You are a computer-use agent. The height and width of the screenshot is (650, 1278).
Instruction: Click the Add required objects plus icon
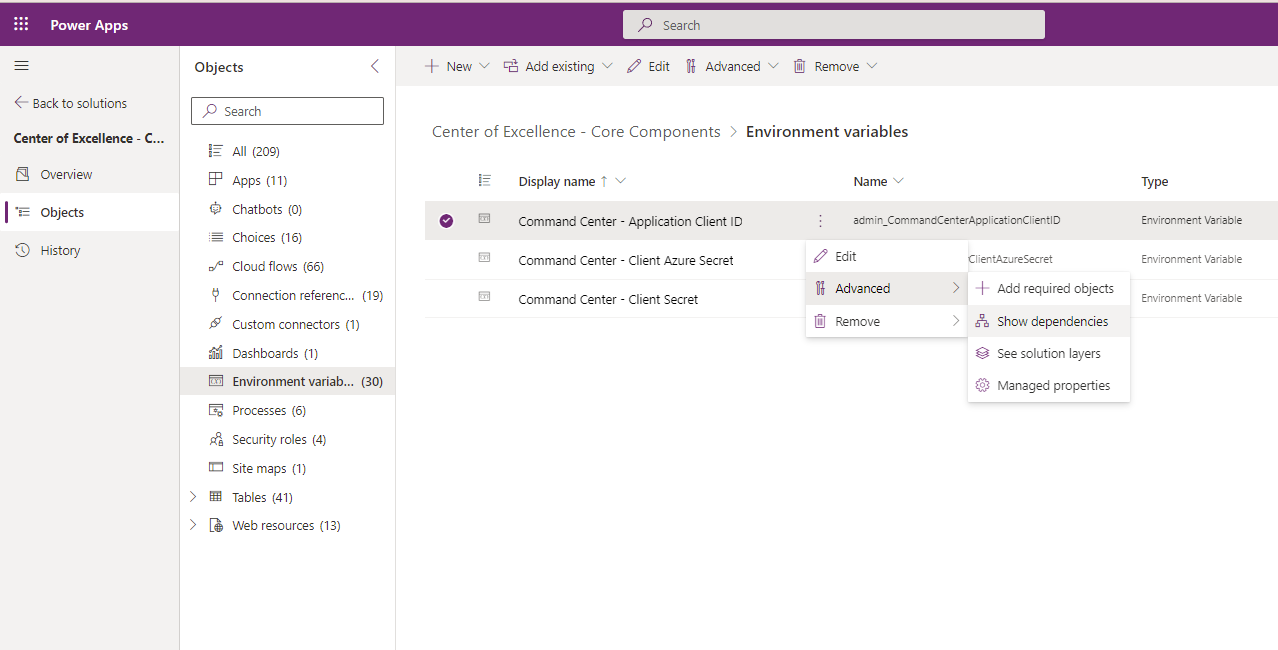pos(983,287)
